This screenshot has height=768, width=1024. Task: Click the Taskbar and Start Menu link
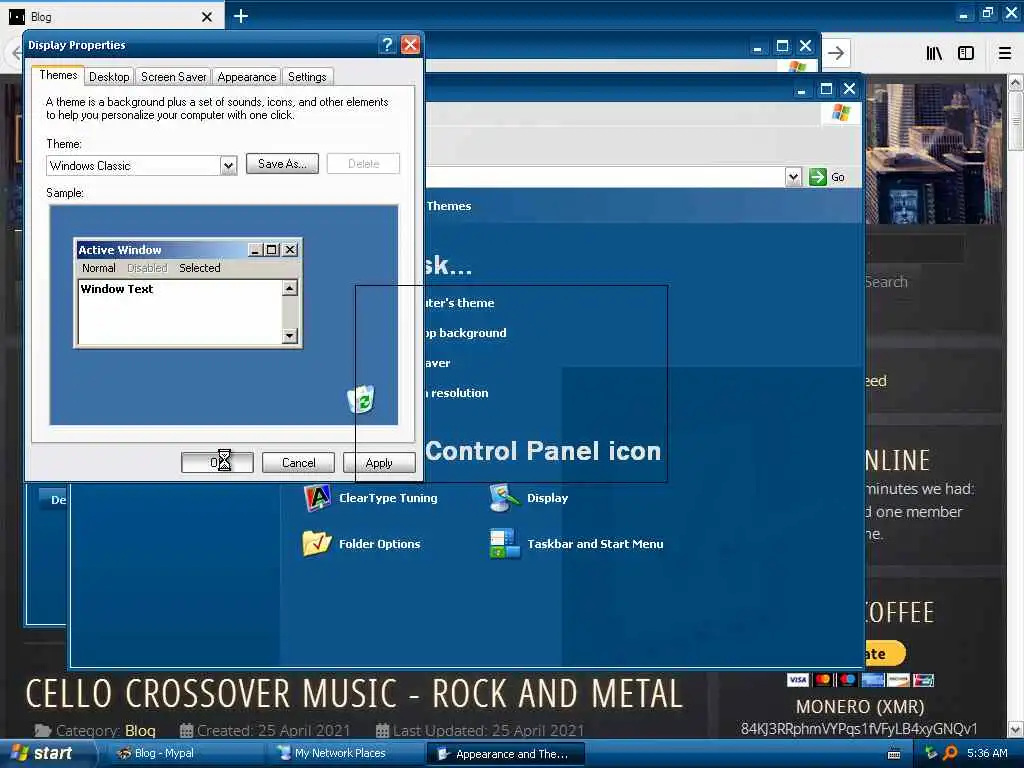pos(595,544)
